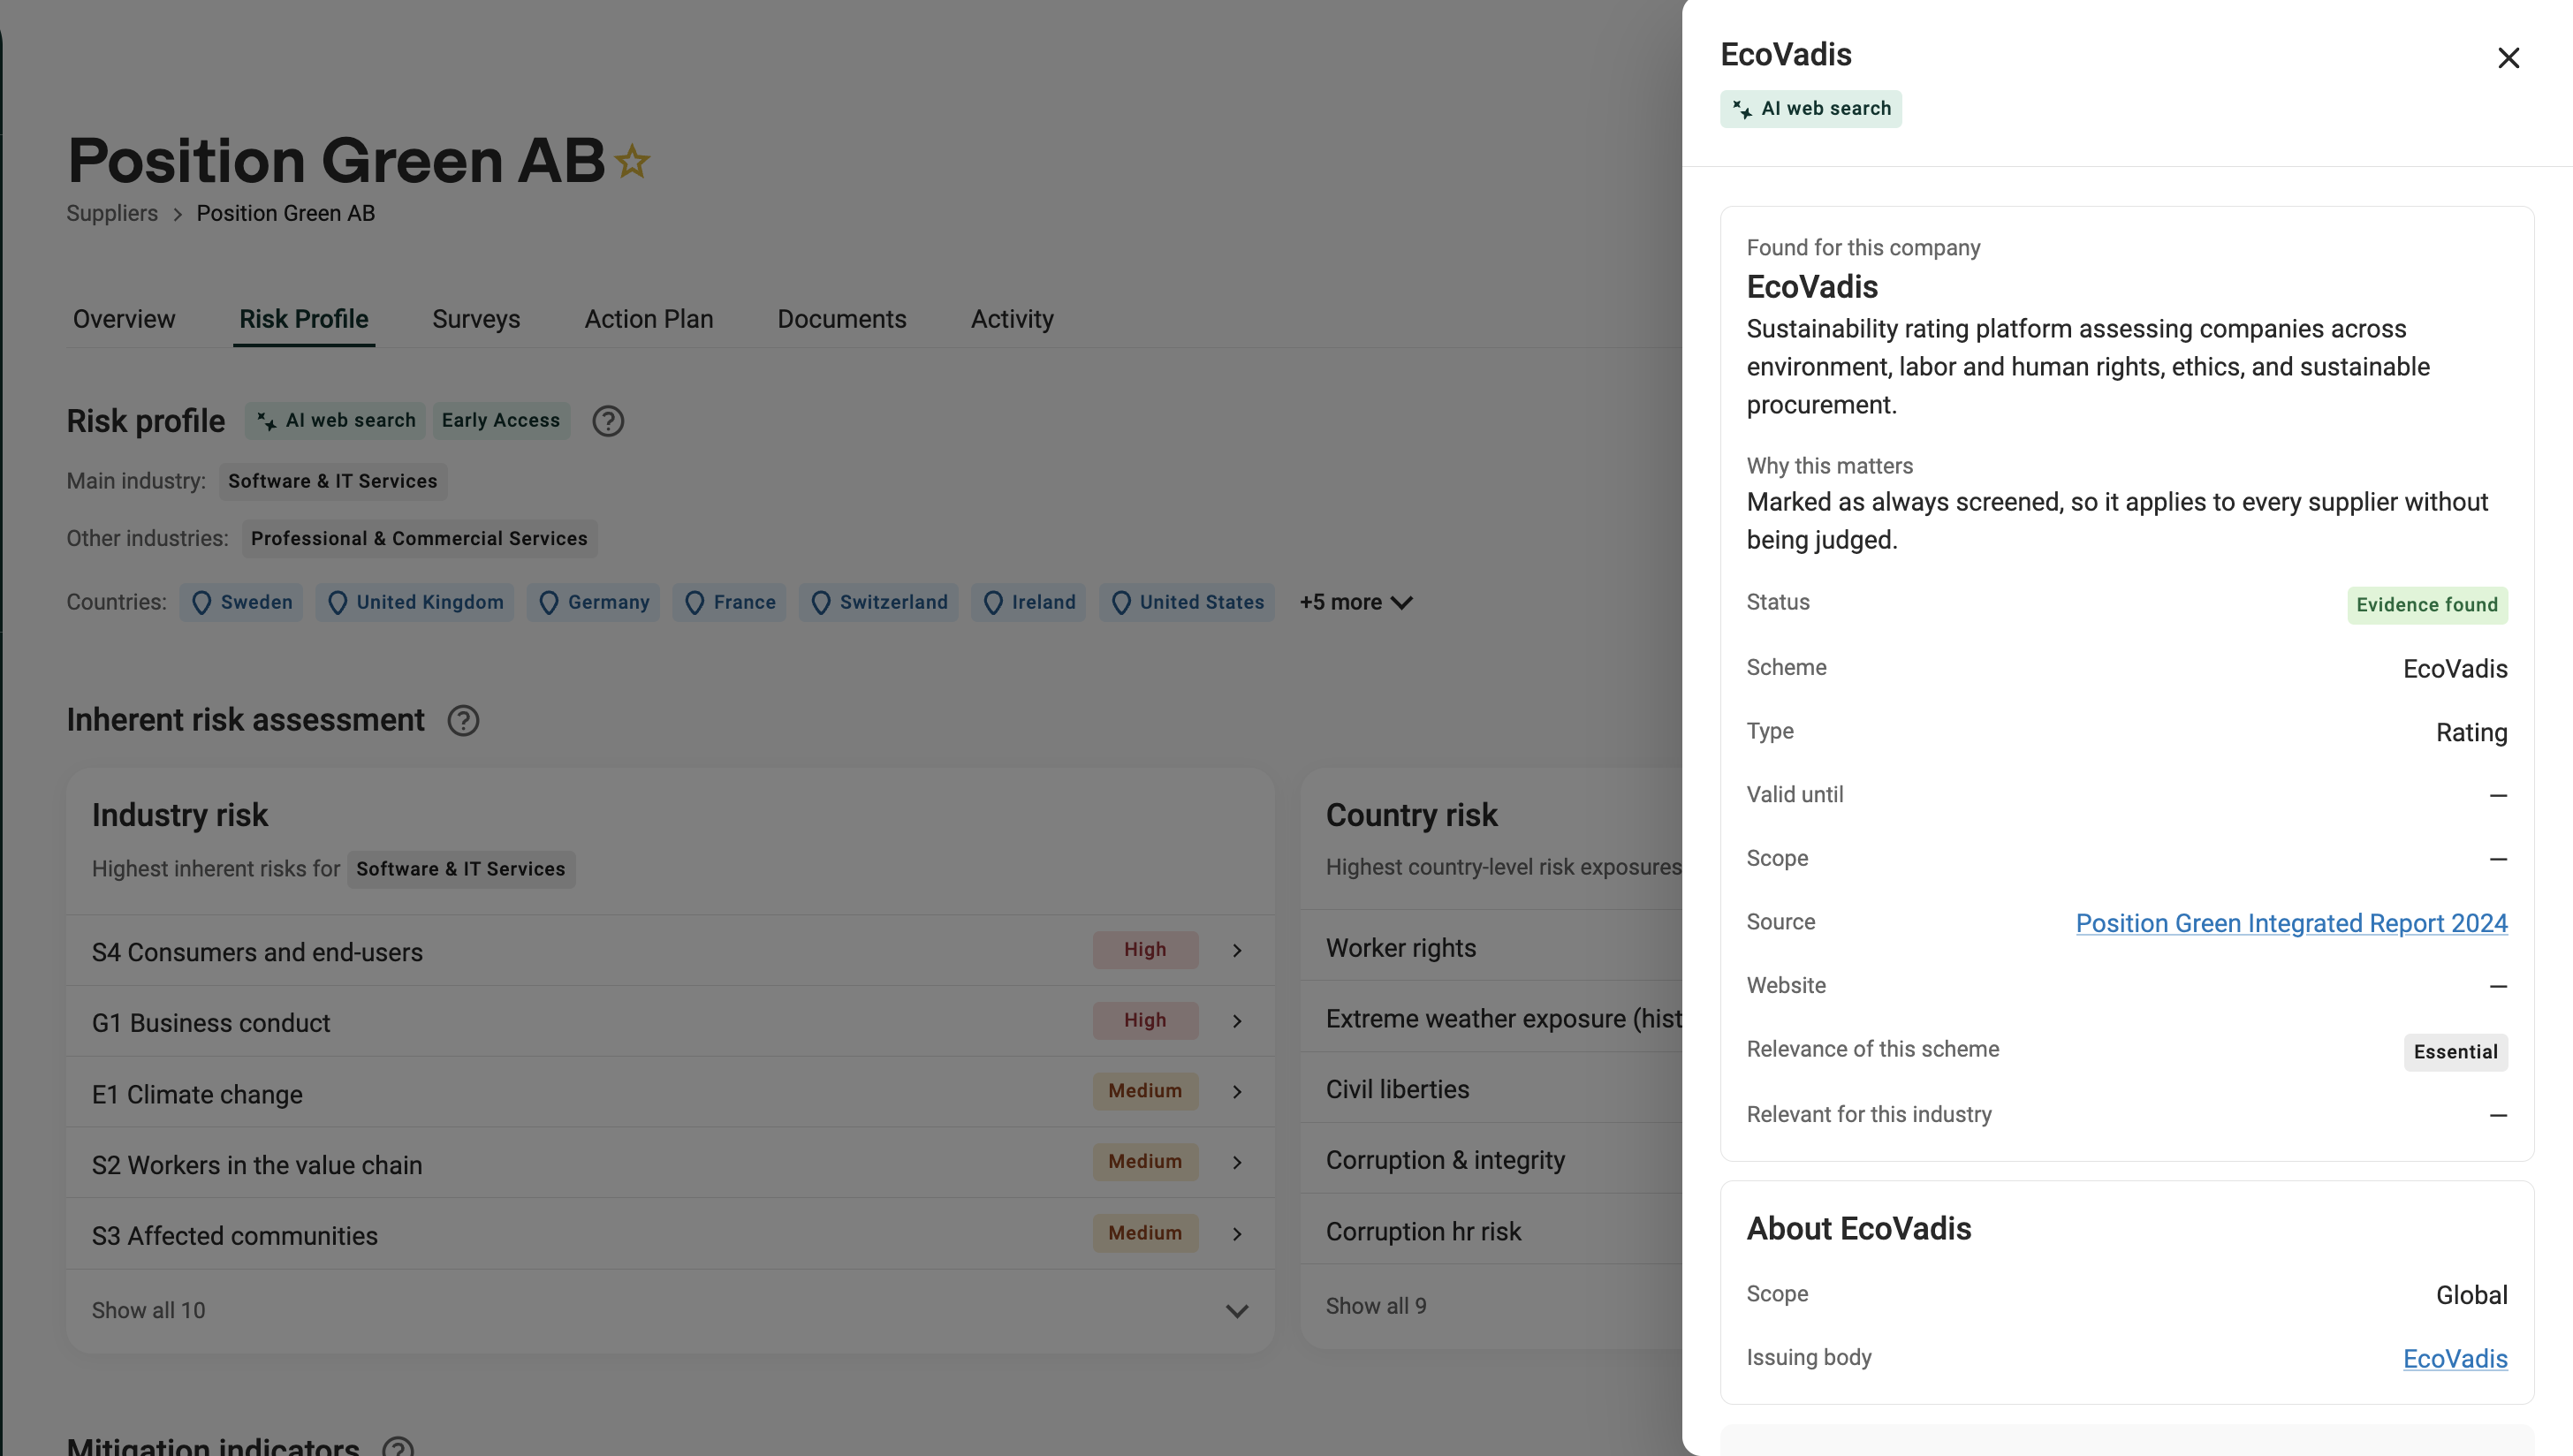Click the G1 Business conduct label
2573x1456 pixels.
click(211, 1024)
